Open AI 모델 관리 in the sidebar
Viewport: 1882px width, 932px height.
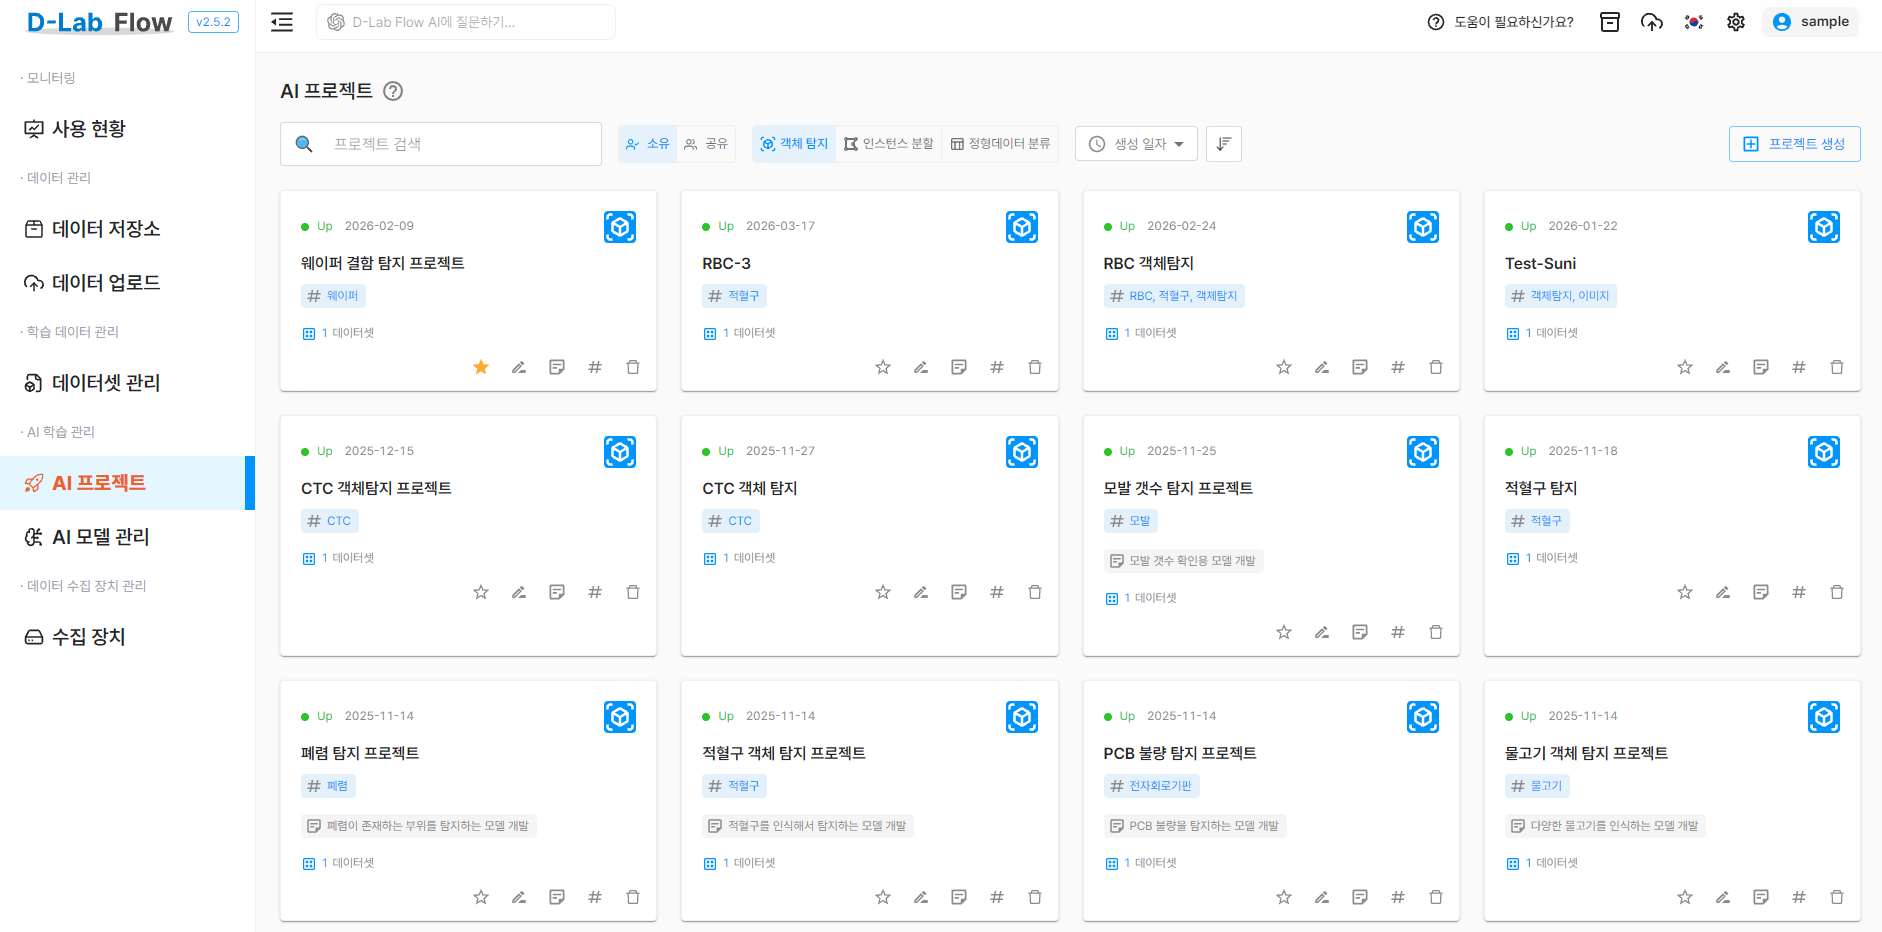point(127,537)
